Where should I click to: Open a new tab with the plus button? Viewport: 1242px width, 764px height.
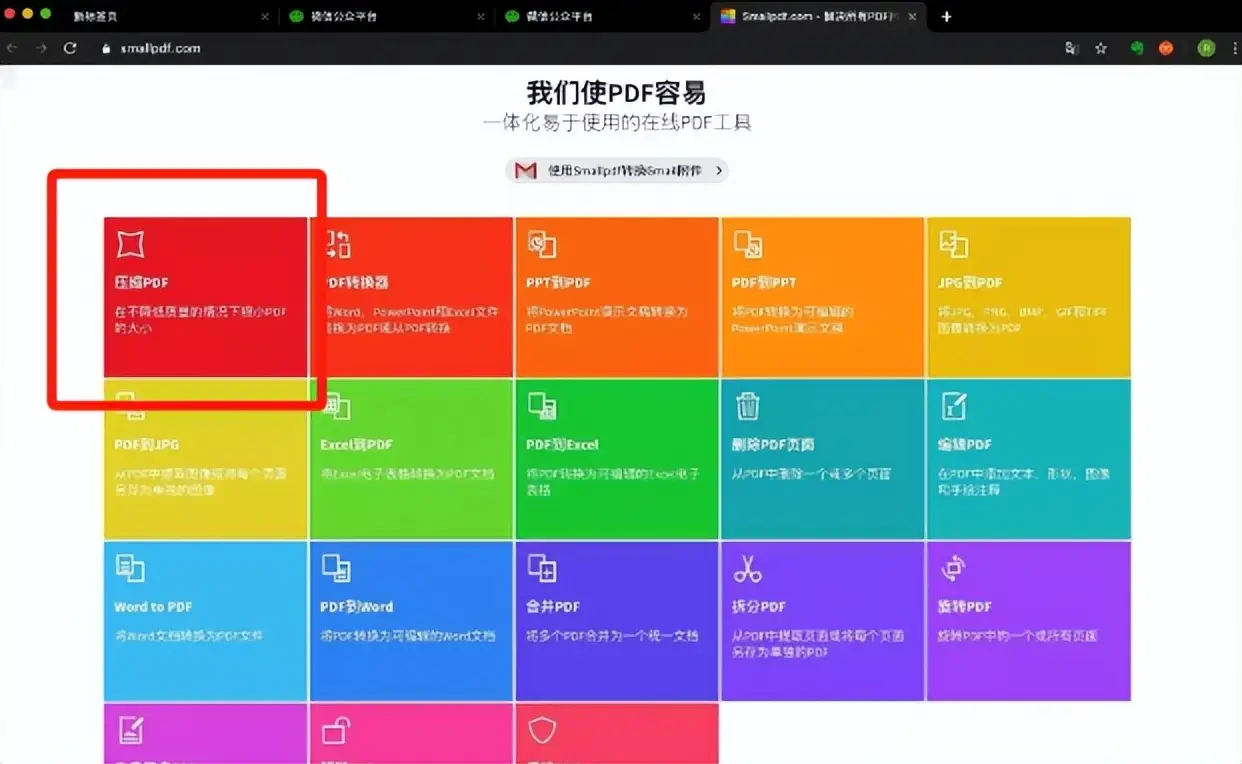point(946,16)
